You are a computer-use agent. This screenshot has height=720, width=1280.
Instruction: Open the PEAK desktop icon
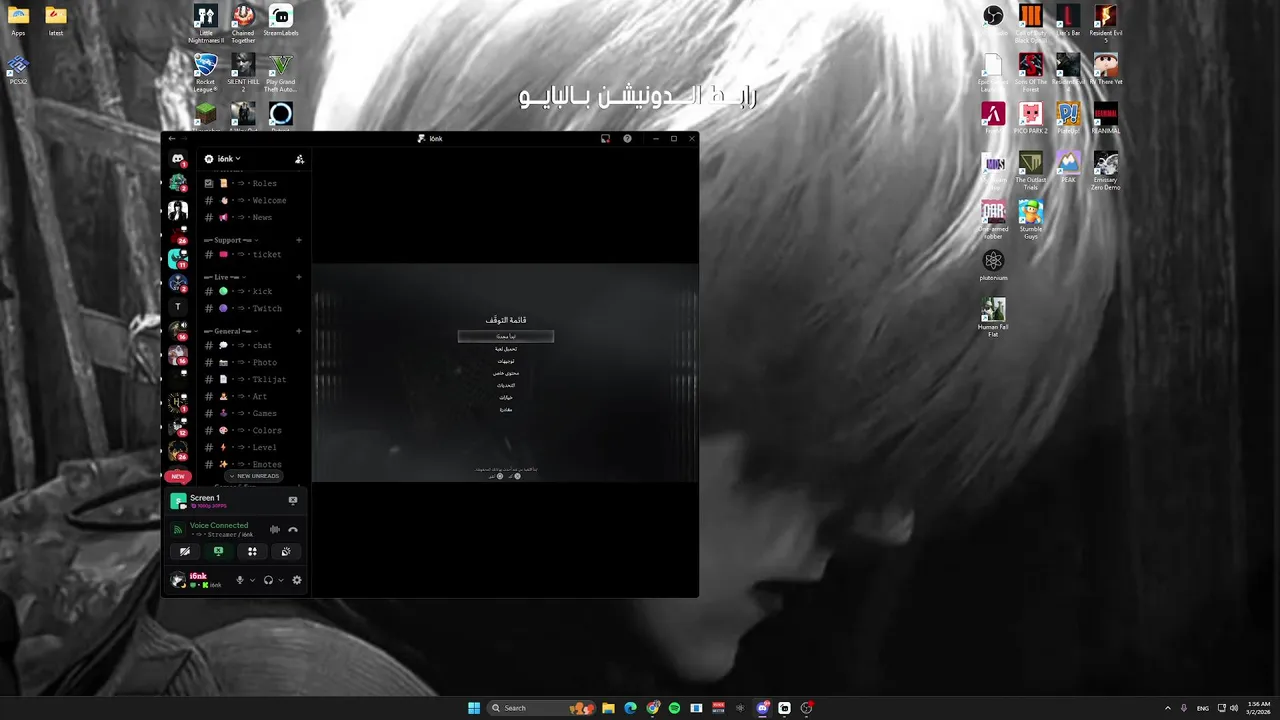coord(1068,167)
